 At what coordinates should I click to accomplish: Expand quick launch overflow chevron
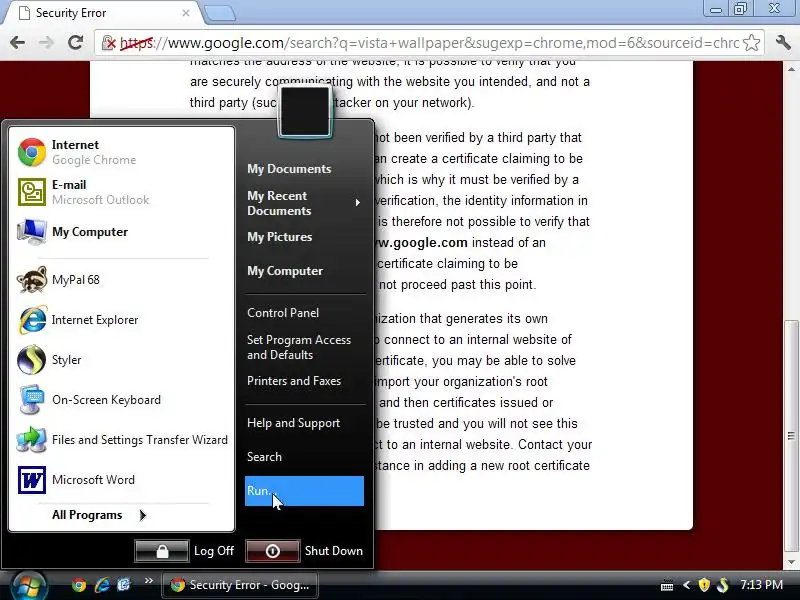(x=148, y=581)
